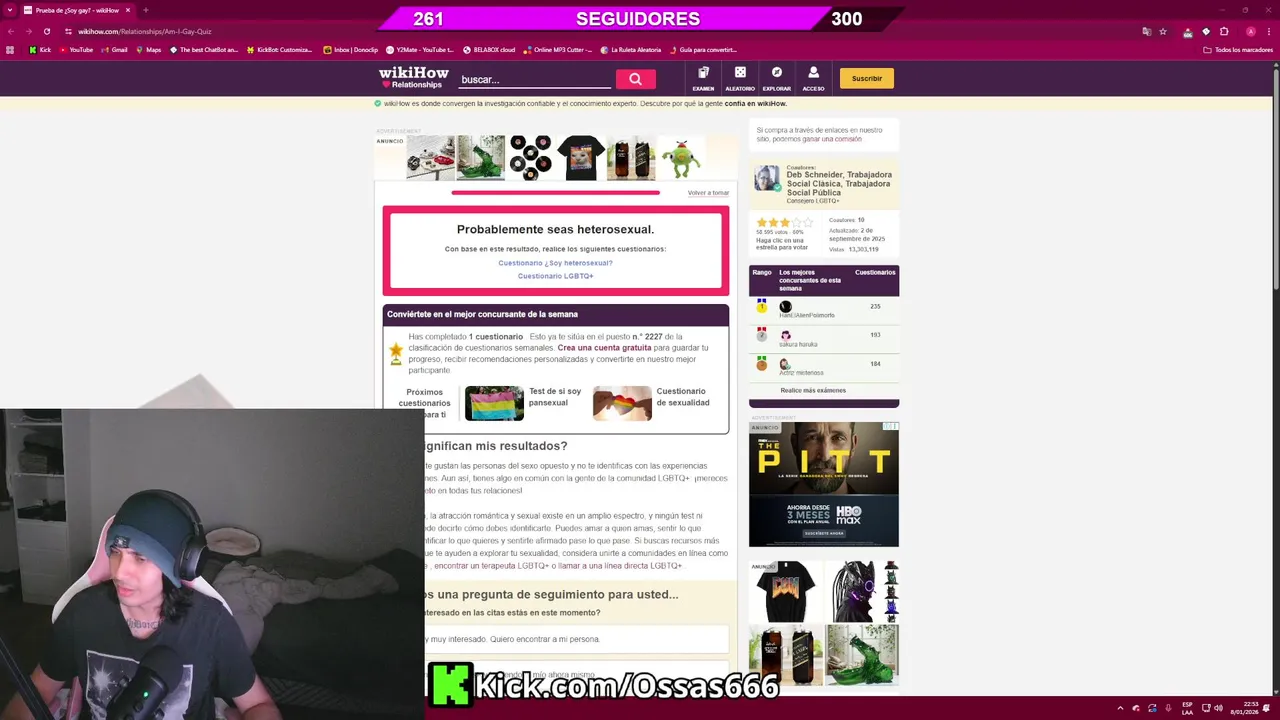Open Todos los marcadores folder

point(1238,50)
